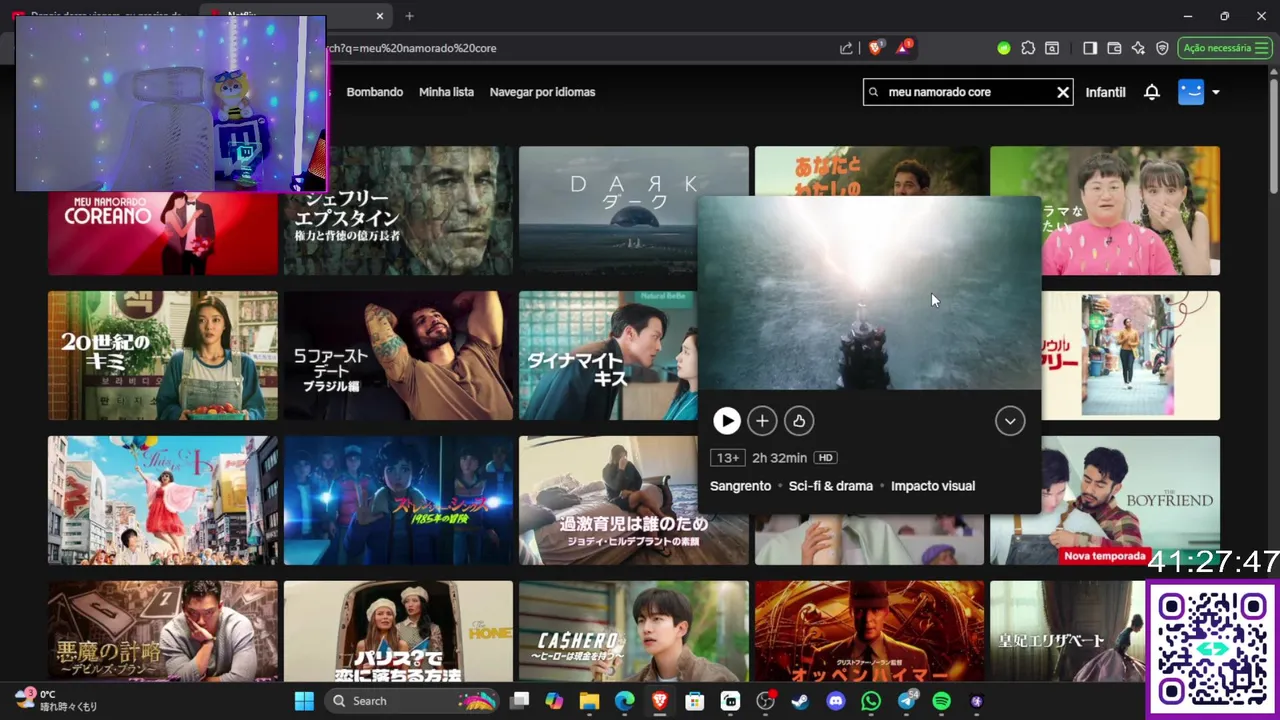Image resolution: width=1280 pixels, height=720 pixels.
Task: Open the Copilot taskbar icon
Action: [554, 701]
